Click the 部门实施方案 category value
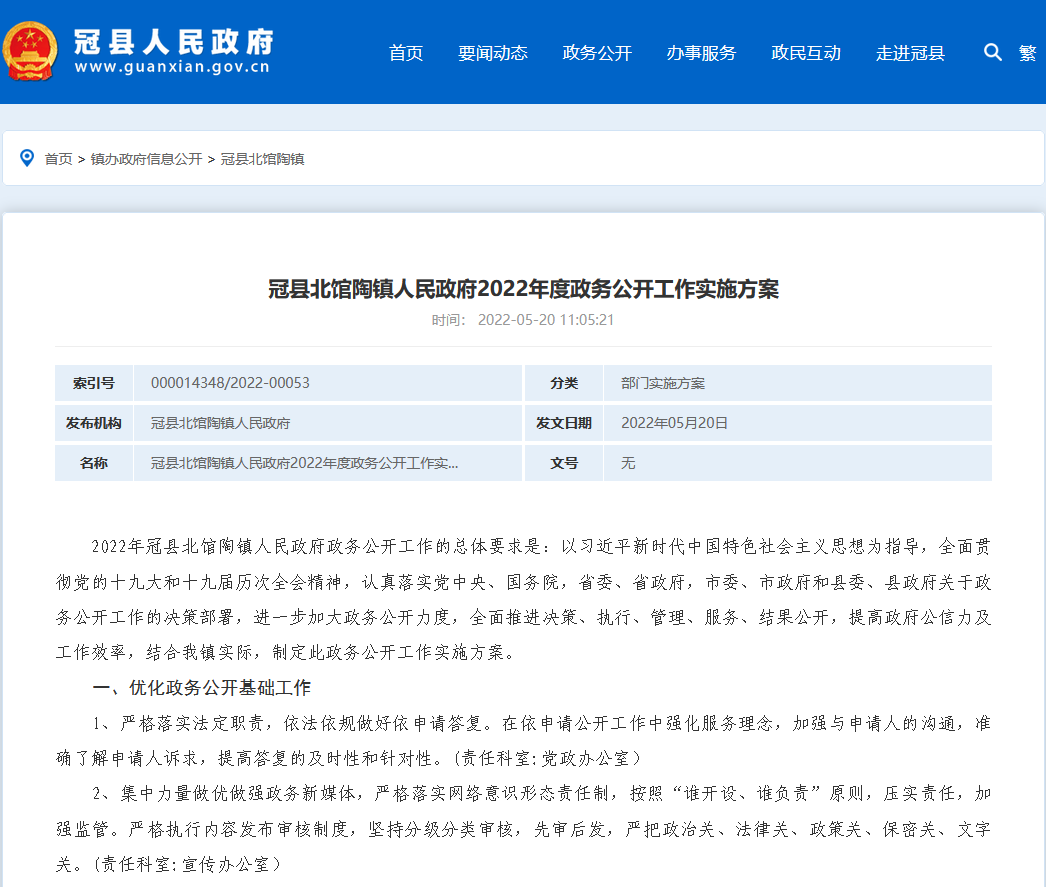The width and height of the screenshot is (1046, 887). point(662,383)
